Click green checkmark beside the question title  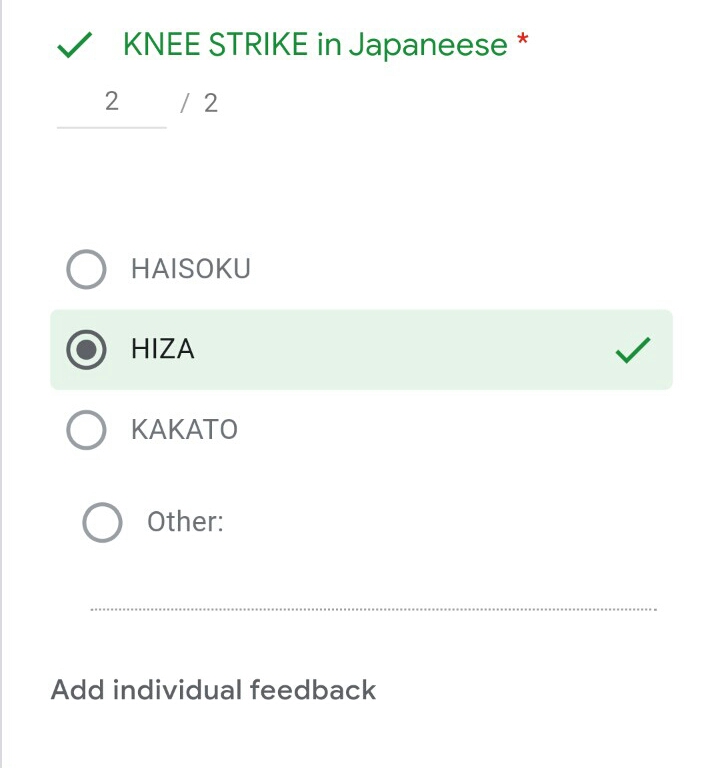pos(75,45)
